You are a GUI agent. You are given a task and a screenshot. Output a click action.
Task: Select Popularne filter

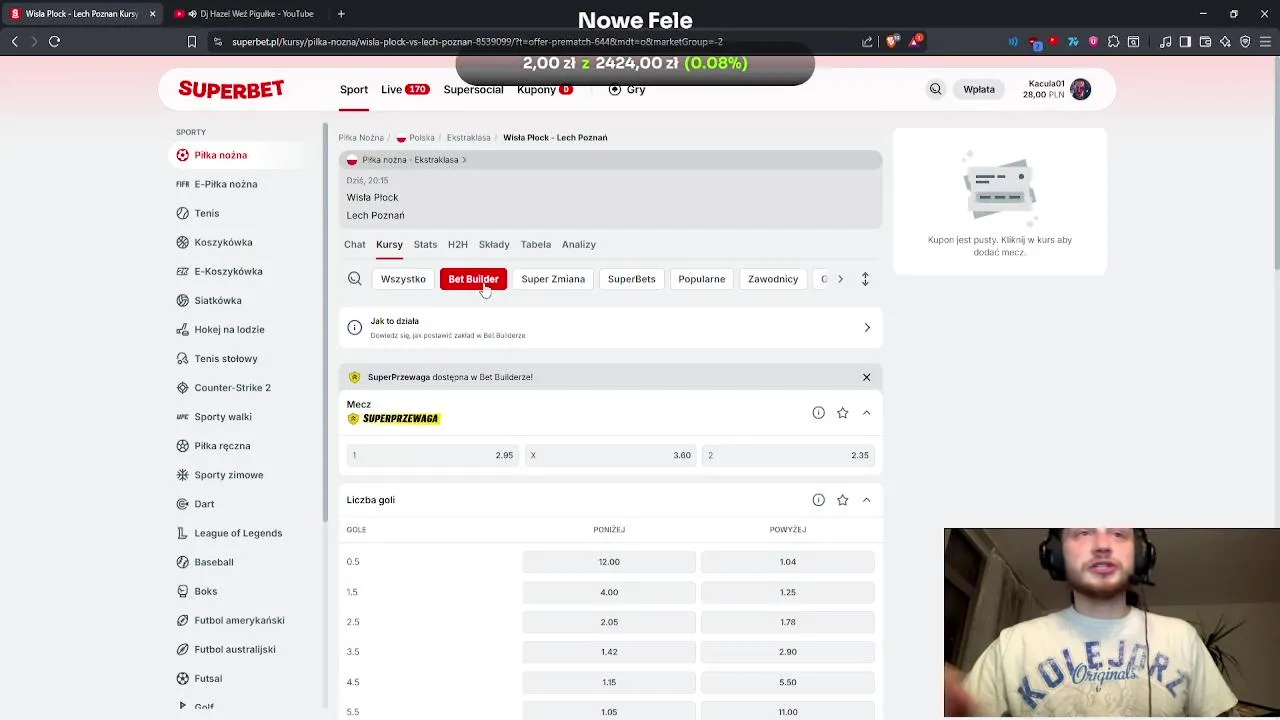[701, 279]
